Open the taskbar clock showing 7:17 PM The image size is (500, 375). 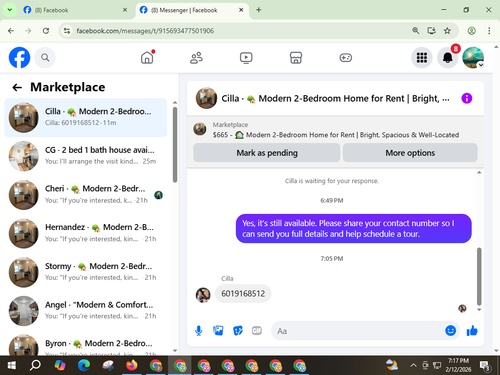click(458, 365)
